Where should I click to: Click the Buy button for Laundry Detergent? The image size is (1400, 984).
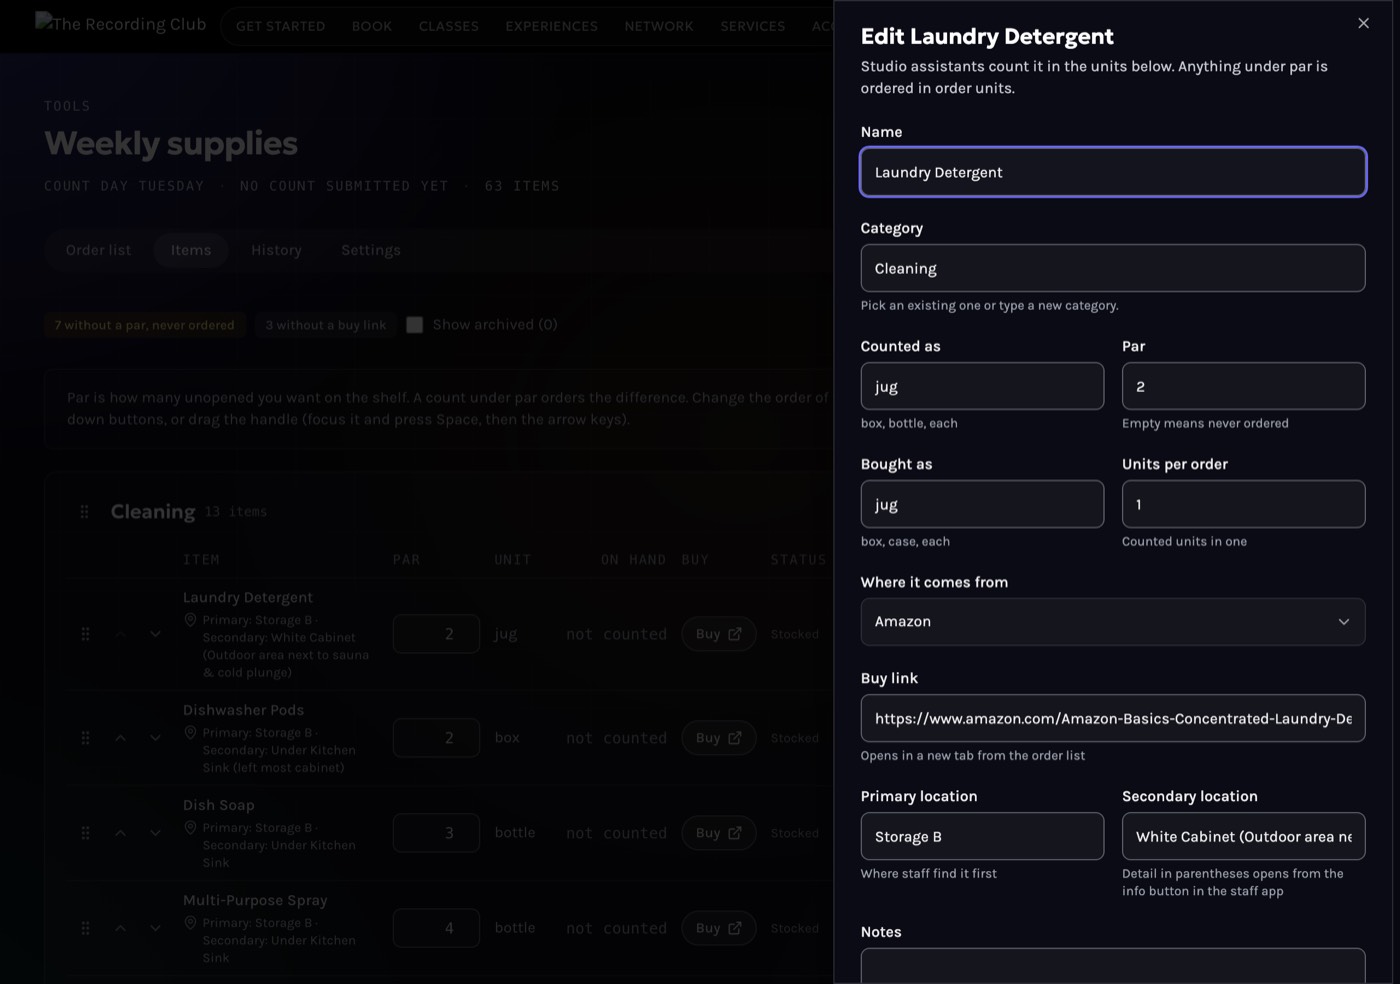coord(719,634)
